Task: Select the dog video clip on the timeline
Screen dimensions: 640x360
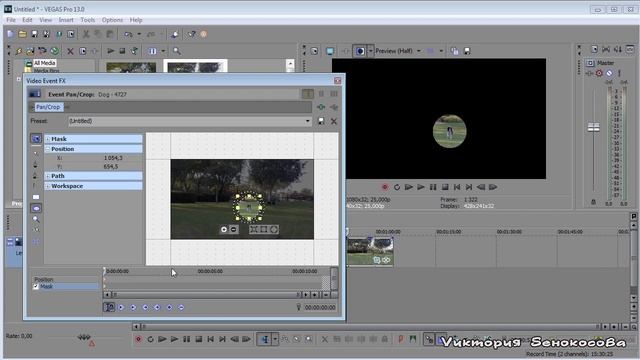Action: [370, 251]
